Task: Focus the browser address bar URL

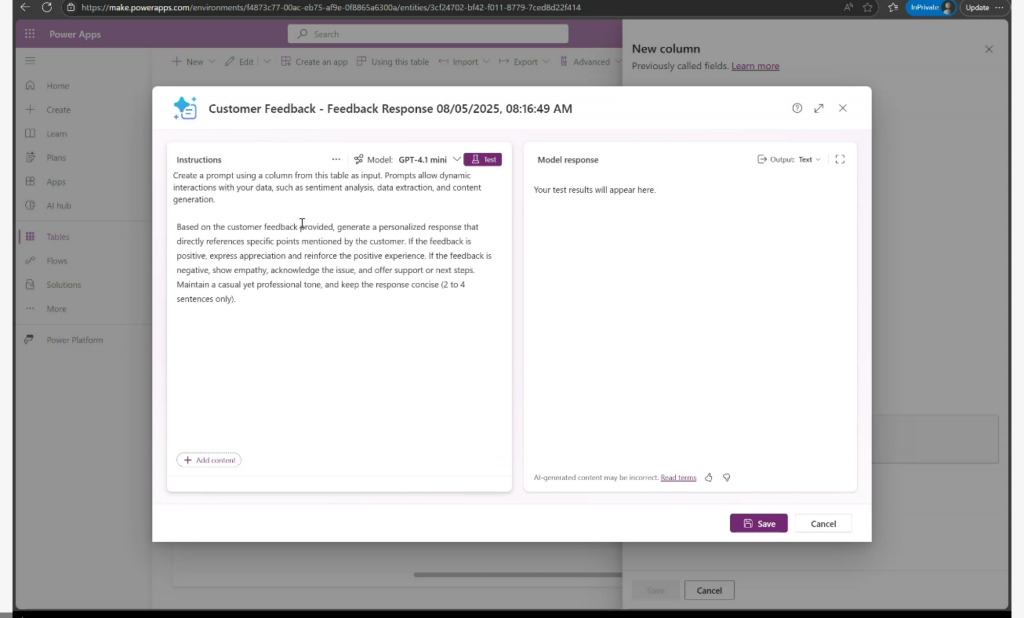Action: 331,7
